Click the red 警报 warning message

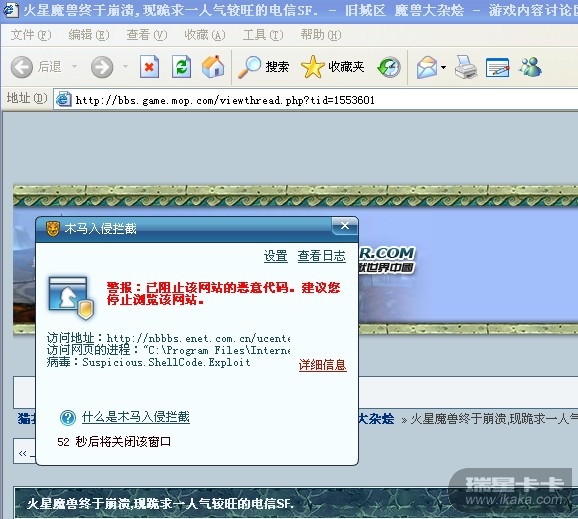coord(223,293)
